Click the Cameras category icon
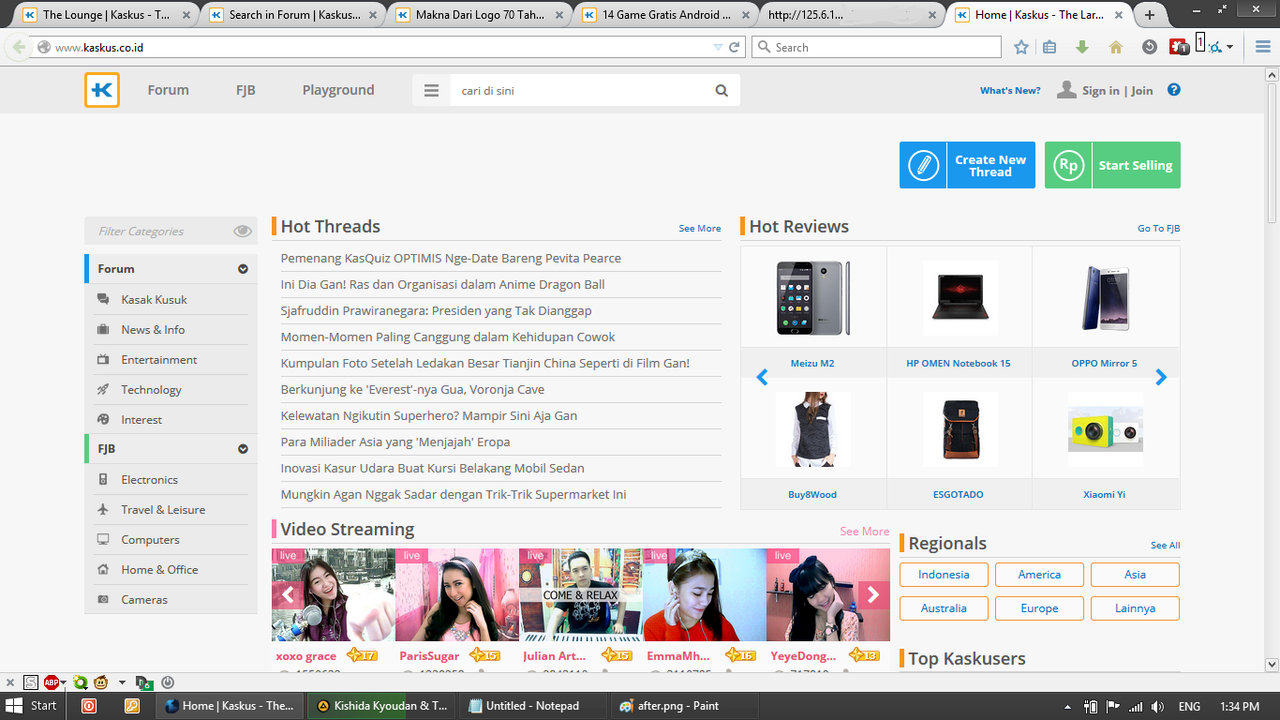Image resolution: width=1280 pixels, height=720 pixels. 103,599
